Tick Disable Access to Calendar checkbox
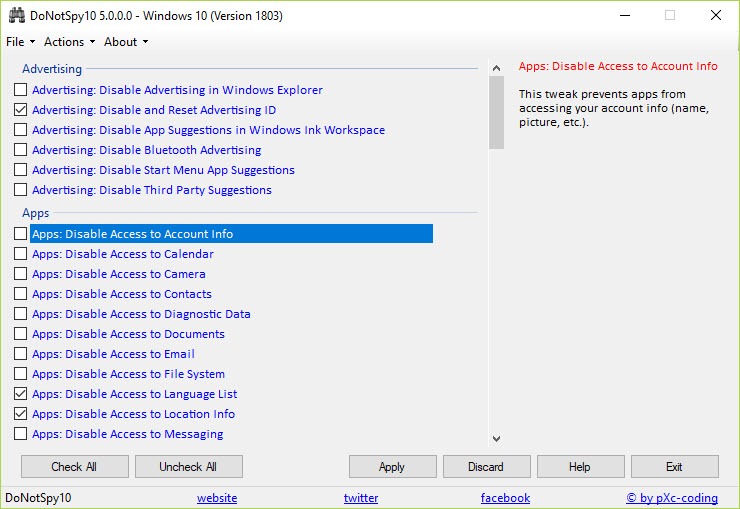This screenshot has height=509, width=740. (20, 254)
